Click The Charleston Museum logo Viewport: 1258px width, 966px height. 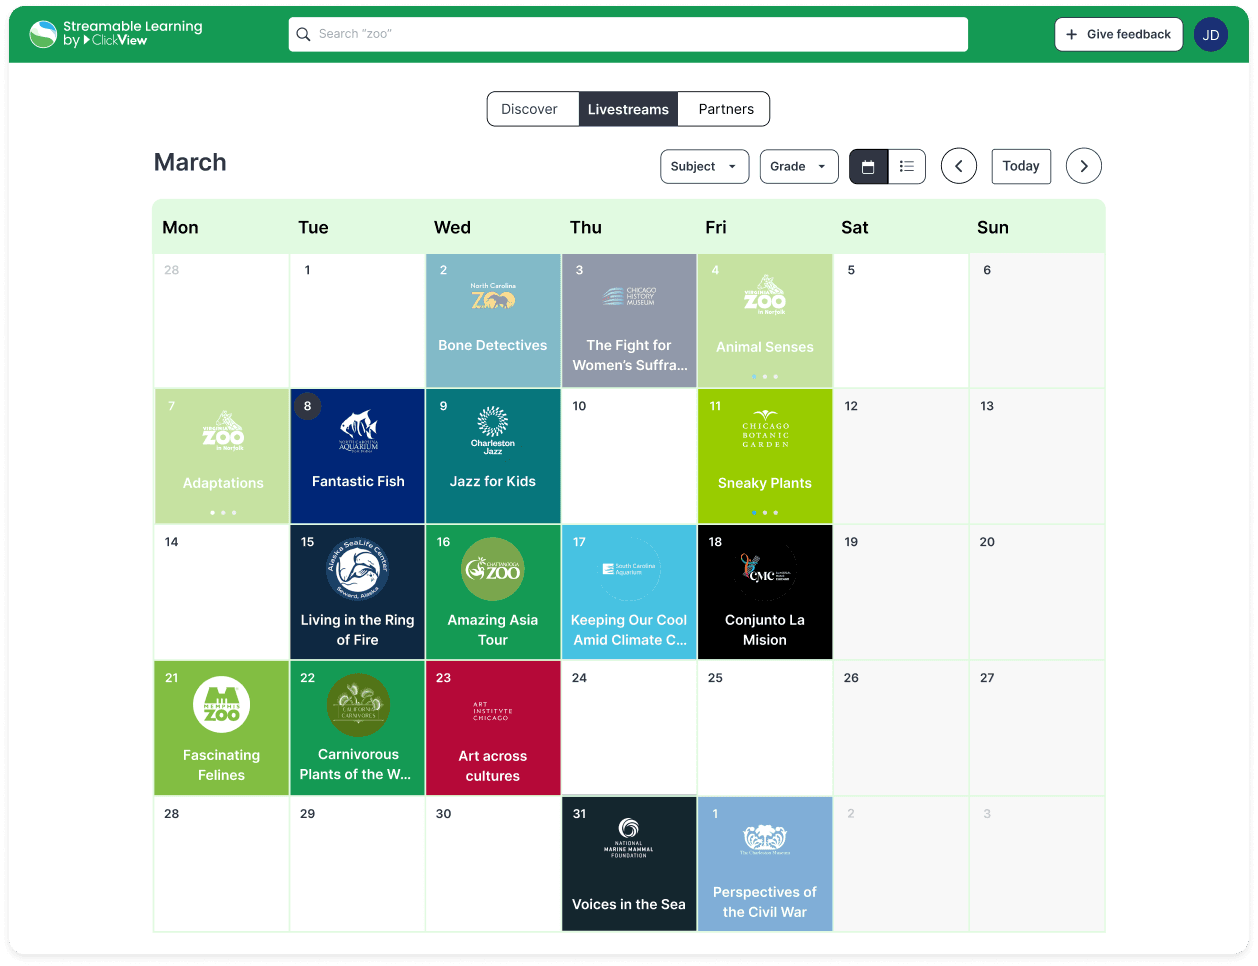tap(765, 840)
